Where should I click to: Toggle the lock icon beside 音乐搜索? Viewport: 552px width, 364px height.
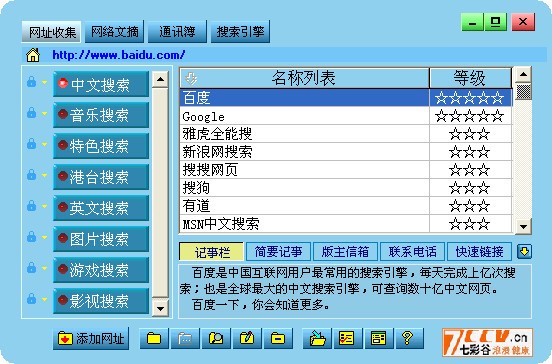[31, 113]
